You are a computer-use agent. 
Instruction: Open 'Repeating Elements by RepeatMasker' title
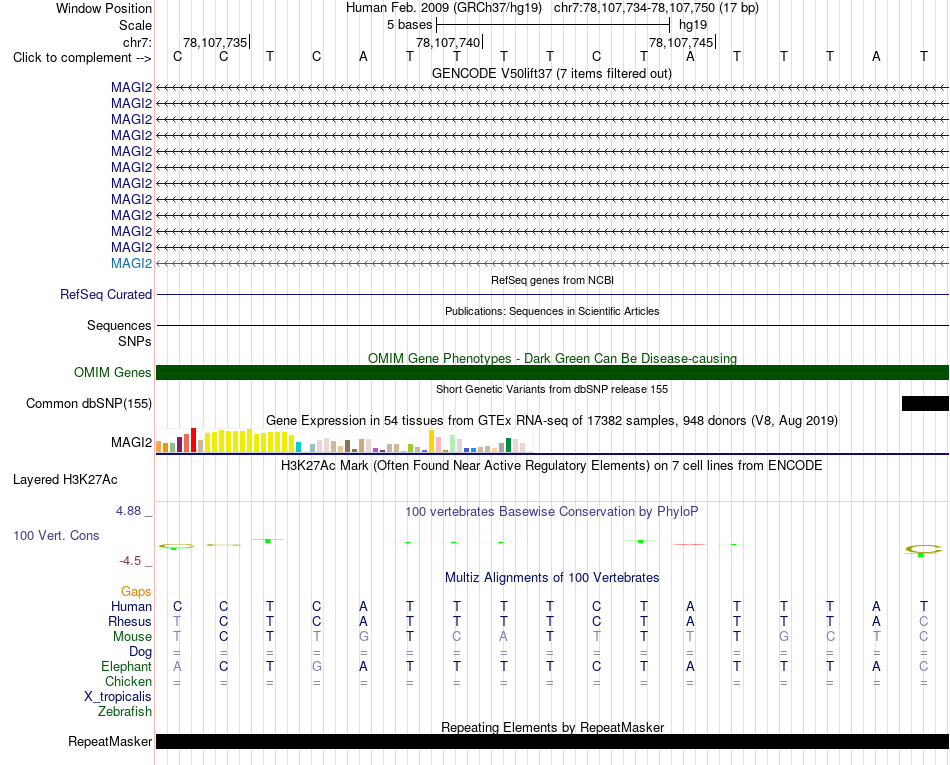pos(553,727)
